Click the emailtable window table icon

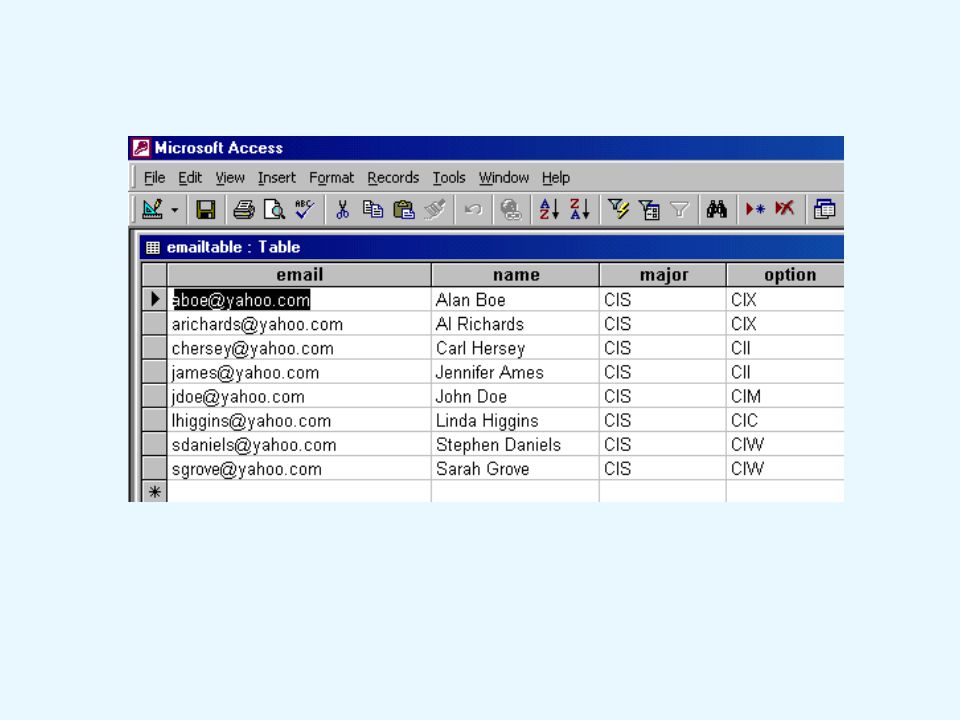coord(152,247)
